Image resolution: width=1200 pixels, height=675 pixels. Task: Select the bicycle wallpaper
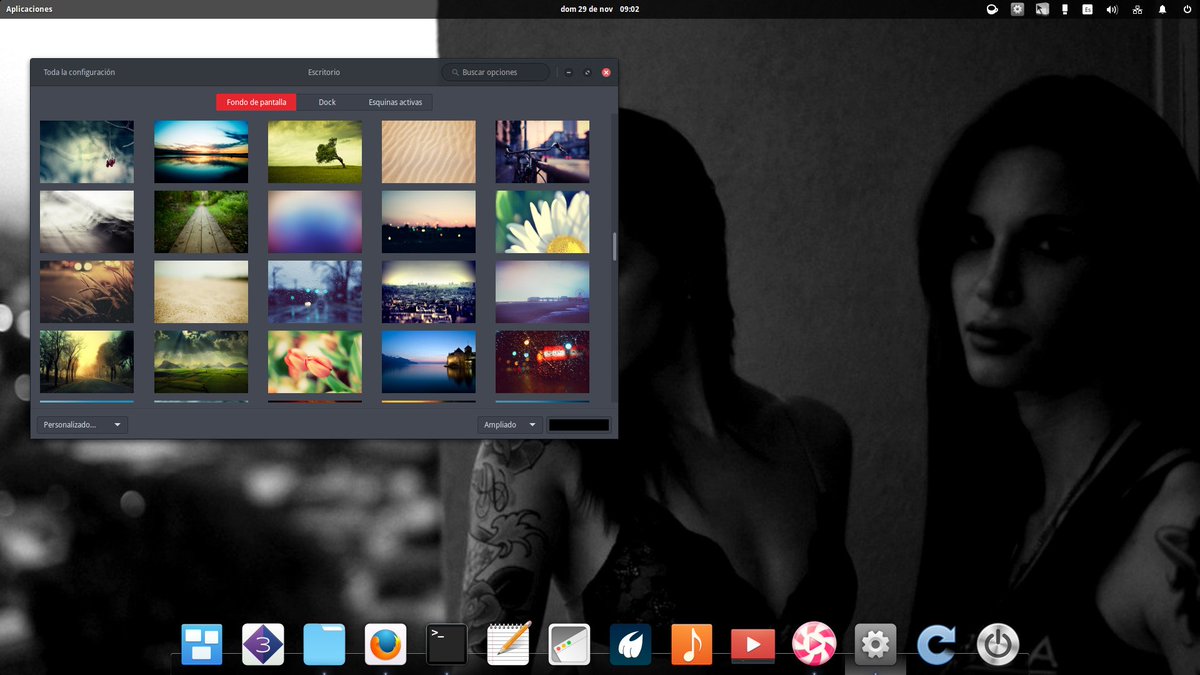click(543, 152)
